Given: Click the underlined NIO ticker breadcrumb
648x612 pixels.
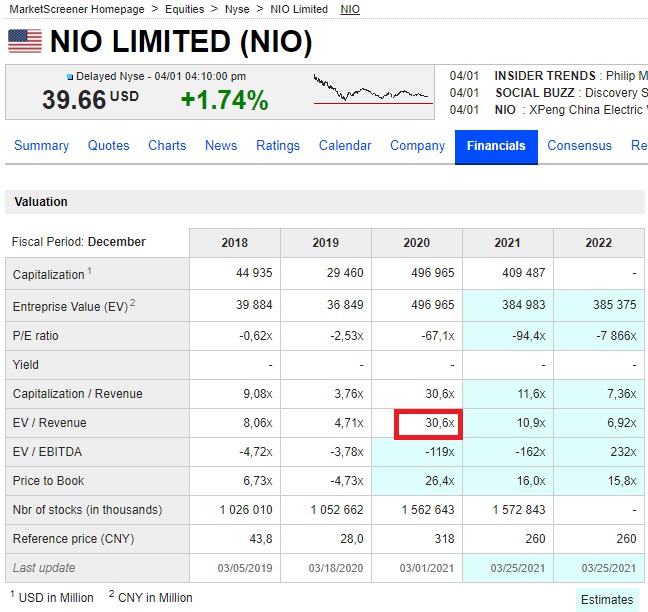Looking at the screenshot, I should point(350,9).
